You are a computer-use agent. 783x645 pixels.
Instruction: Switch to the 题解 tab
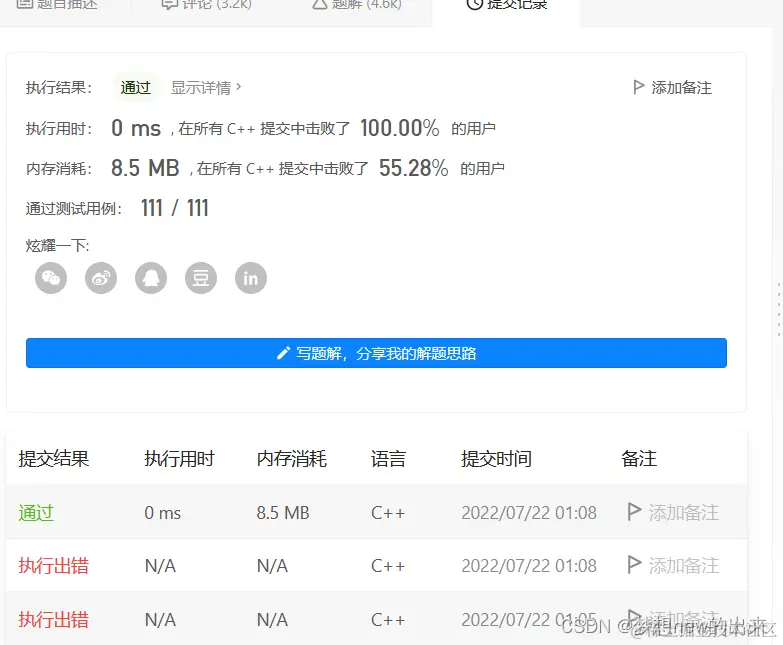coord(357,5)
